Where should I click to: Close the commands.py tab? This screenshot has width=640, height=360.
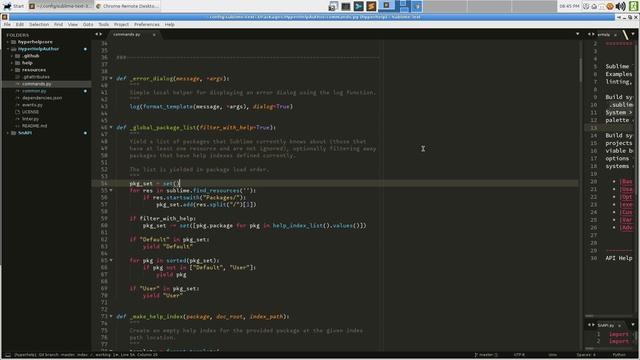pos(154,35)
